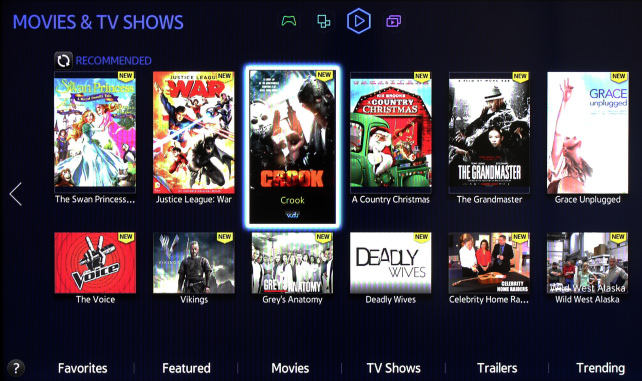Viewport: 642px width, 381px height.
Task: Open The Voice thumbnail
Action: [95, 263]
